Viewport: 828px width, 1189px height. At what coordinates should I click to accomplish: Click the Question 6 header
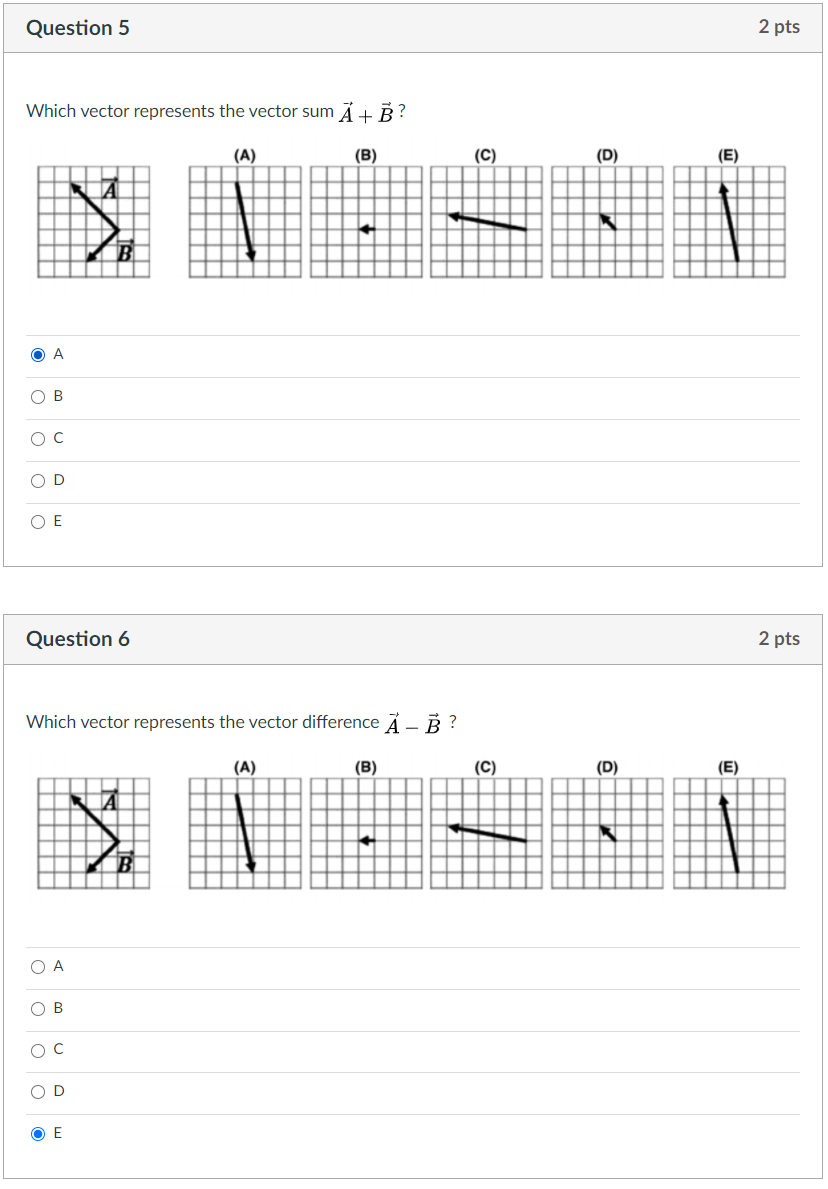pyautogui.click(x=78, y=639)
